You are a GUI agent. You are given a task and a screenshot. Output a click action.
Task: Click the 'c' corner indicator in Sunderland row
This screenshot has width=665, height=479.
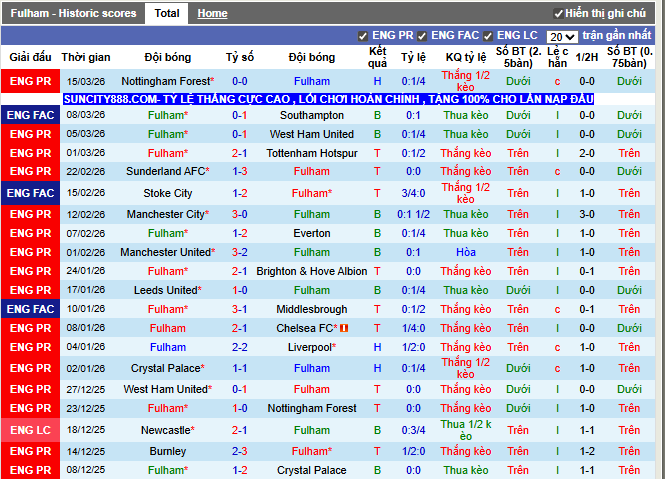[557, 172]
